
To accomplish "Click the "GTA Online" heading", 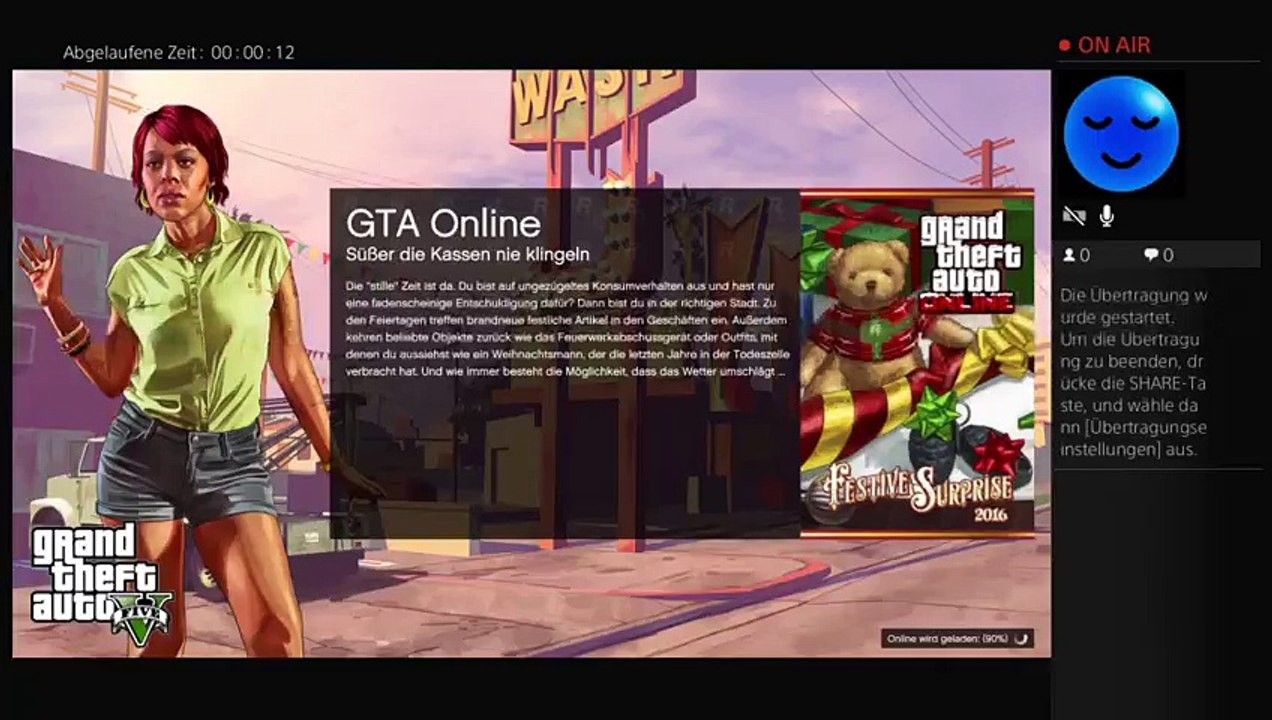I will pos(443,224).
